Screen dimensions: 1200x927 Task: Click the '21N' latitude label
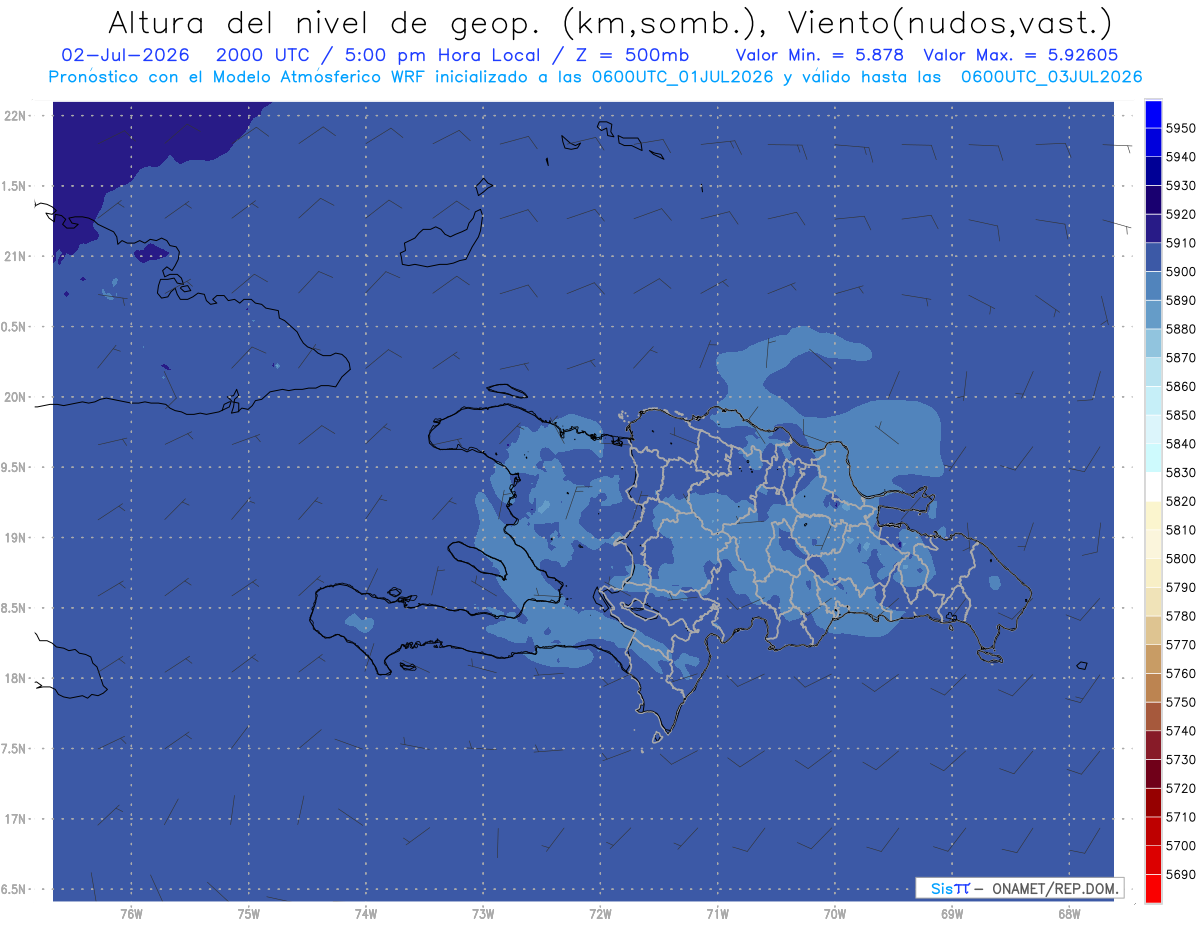point(15,257)
